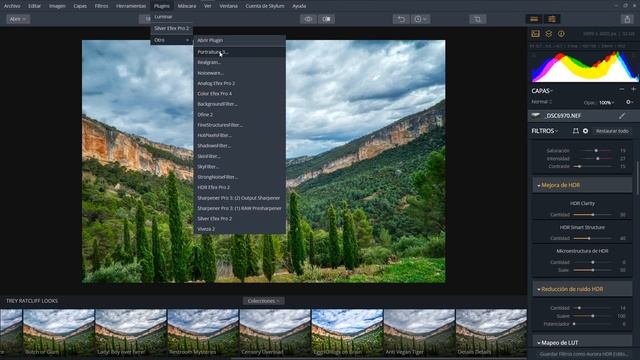Open the history clock dropdown

420,19
